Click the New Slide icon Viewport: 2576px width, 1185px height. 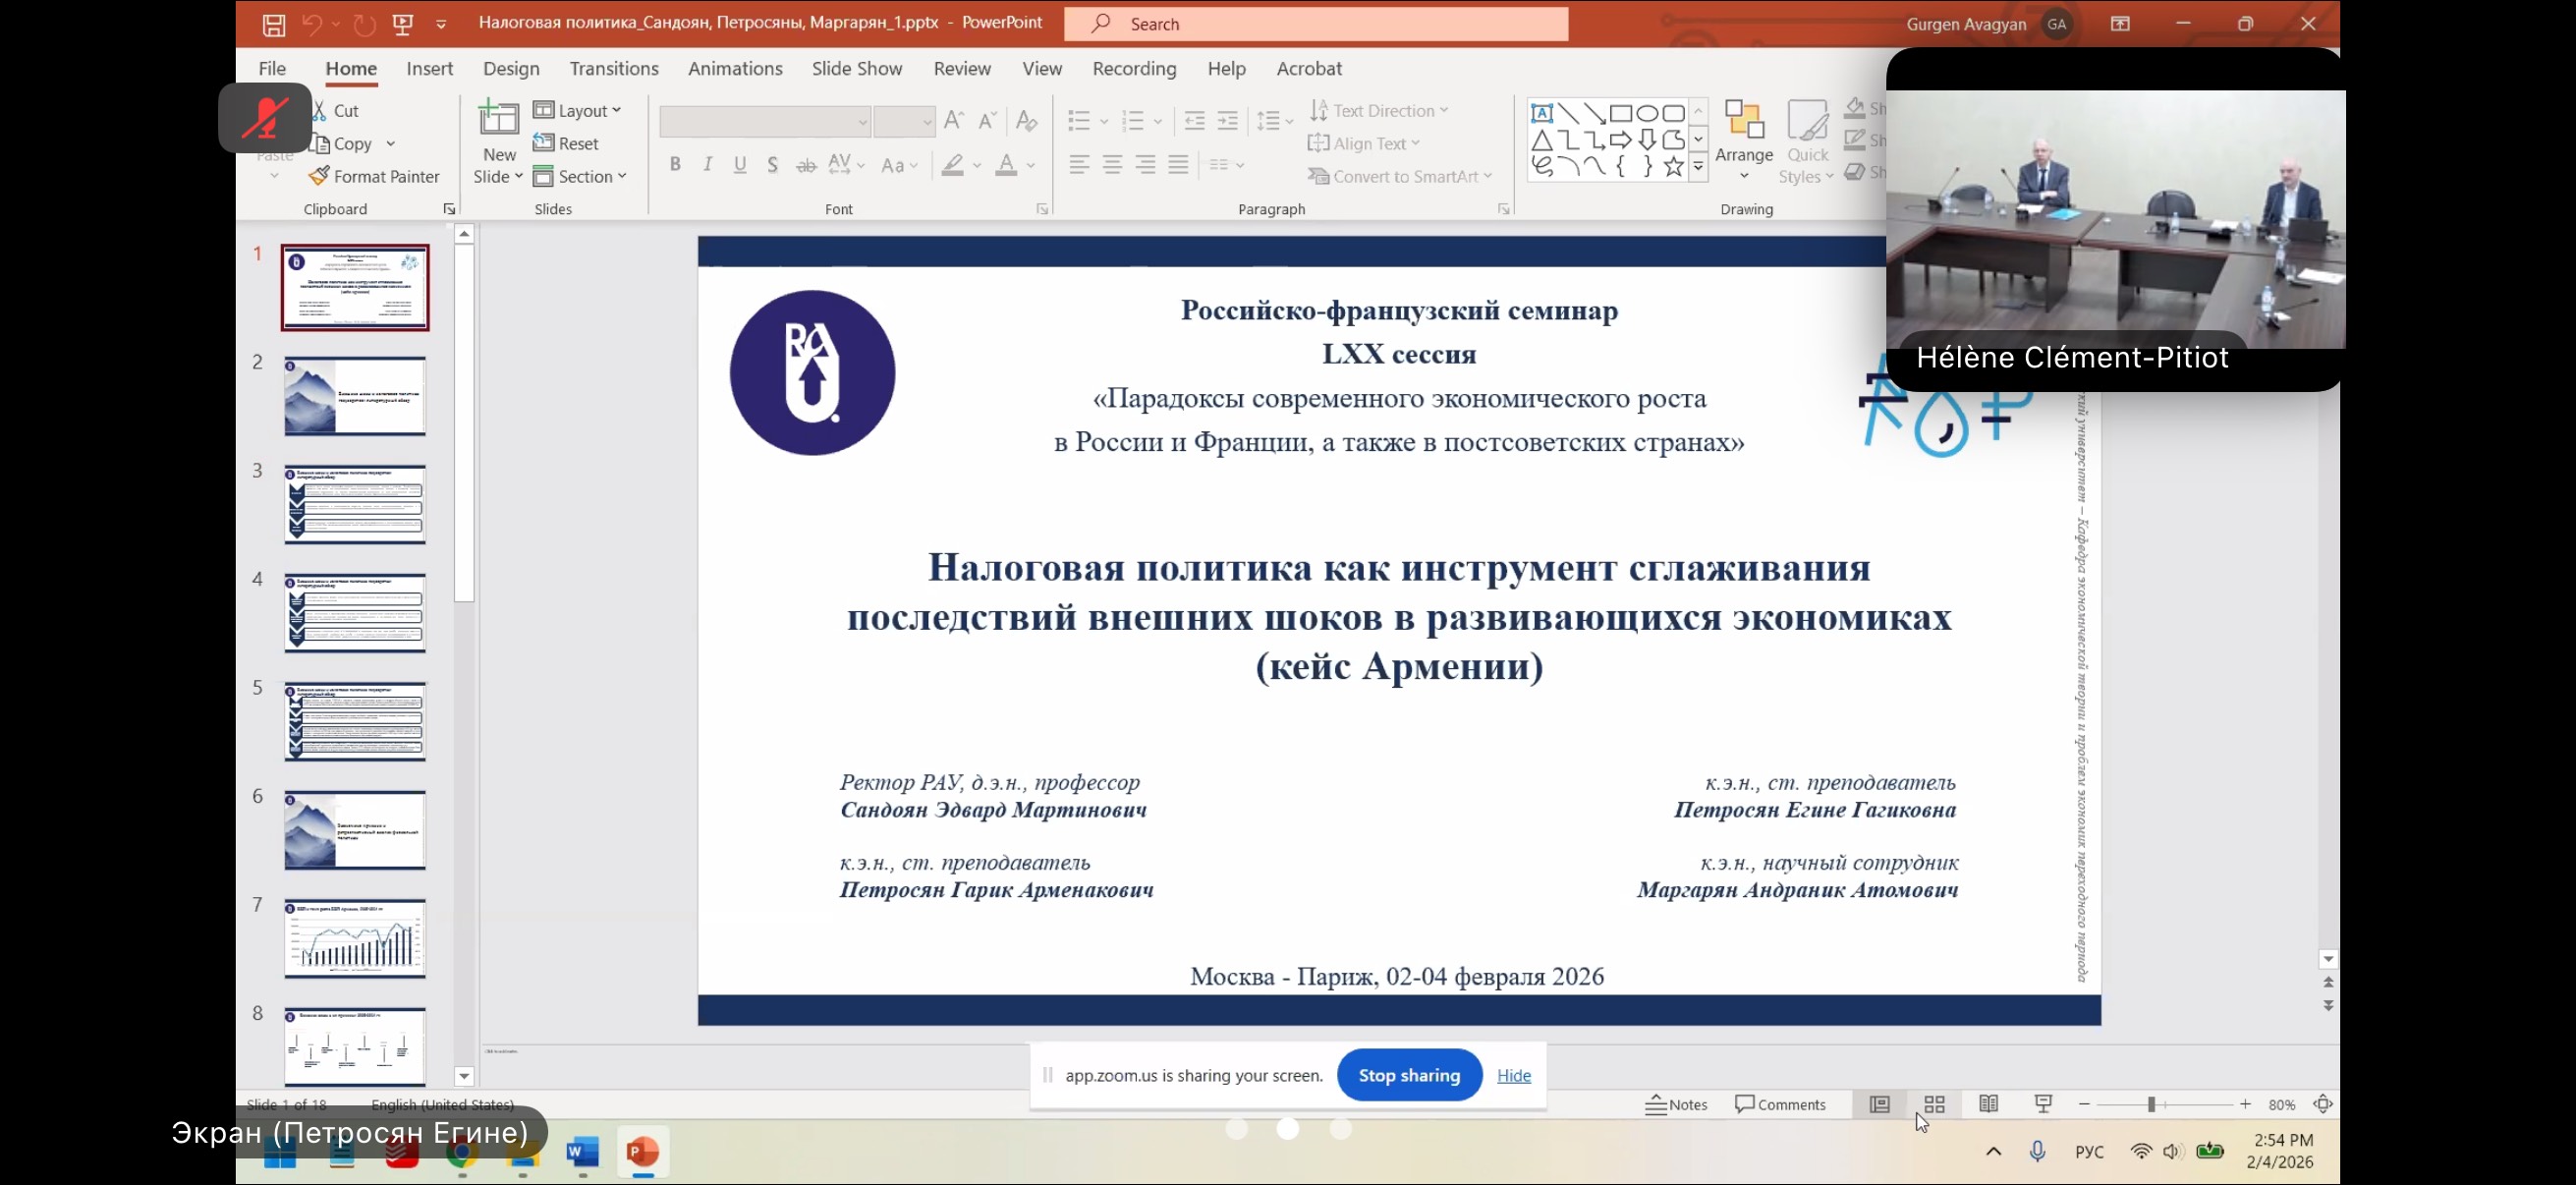point(499,120)
